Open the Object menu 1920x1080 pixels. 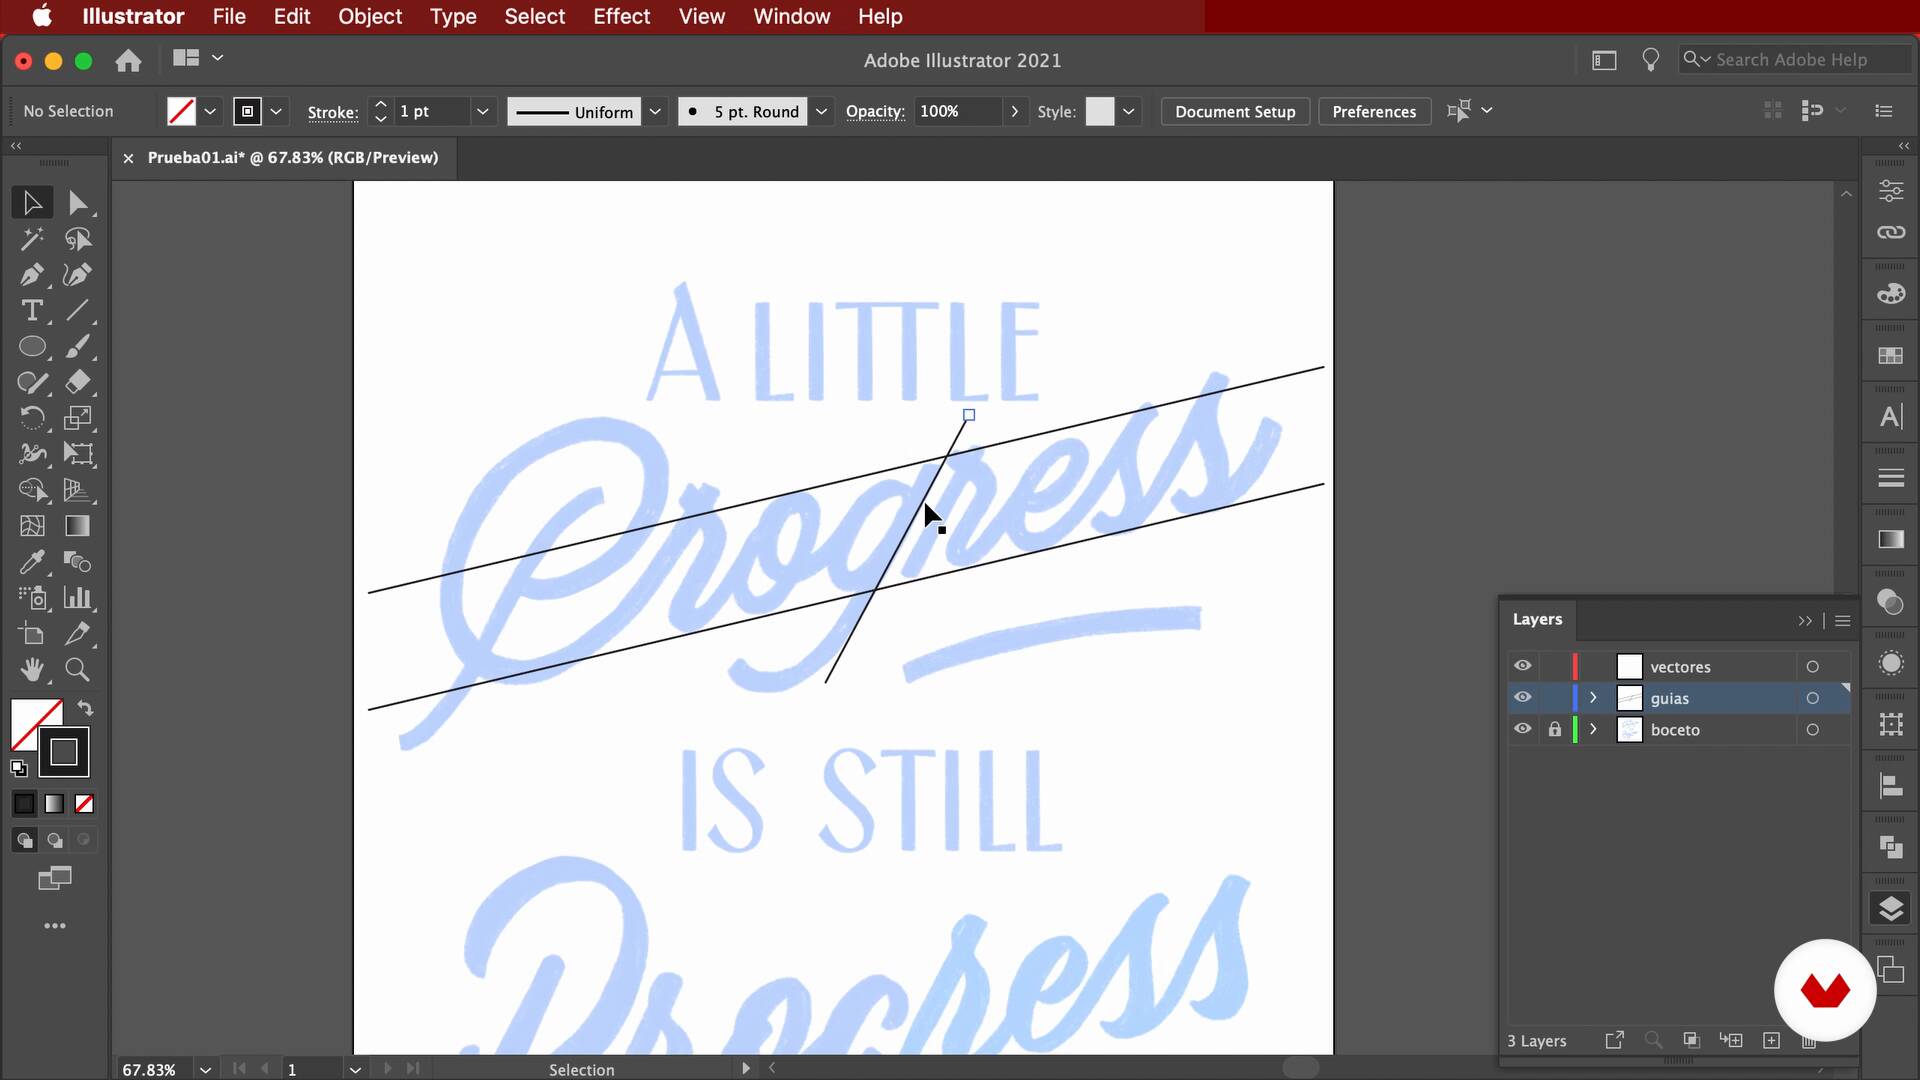pos(370,16)
